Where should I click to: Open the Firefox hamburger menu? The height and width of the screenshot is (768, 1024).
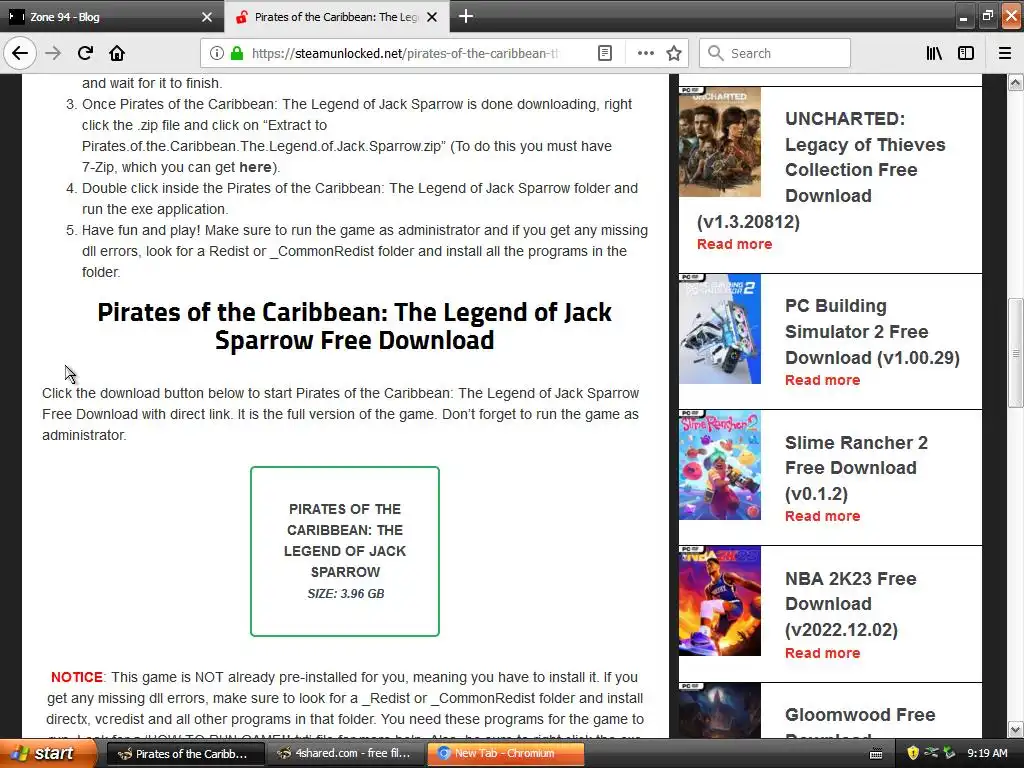coord(1005,53)
